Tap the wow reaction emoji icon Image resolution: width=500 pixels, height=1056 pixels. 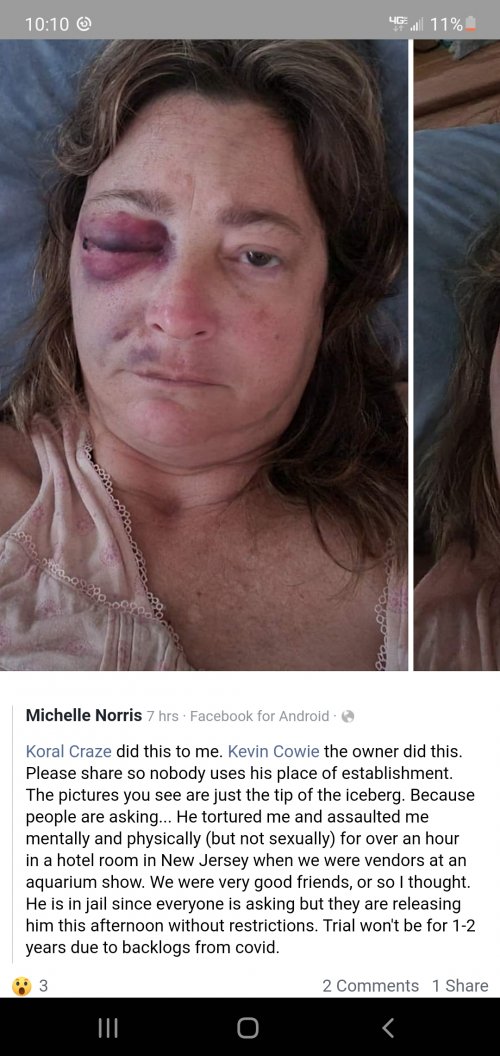click(22, 986)
